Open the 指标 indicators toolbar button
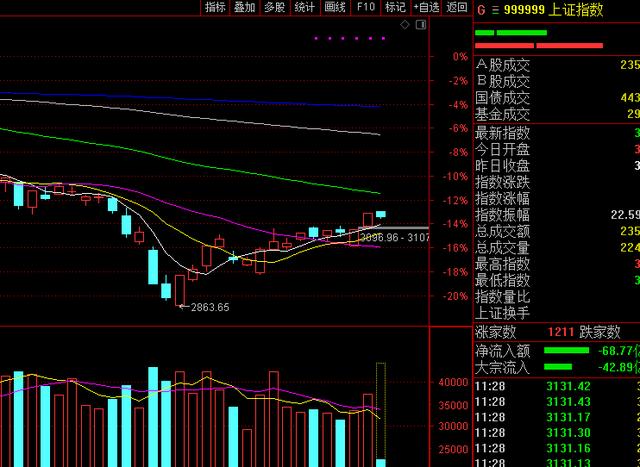The image size is (640, 467). [x=215, y=7]
